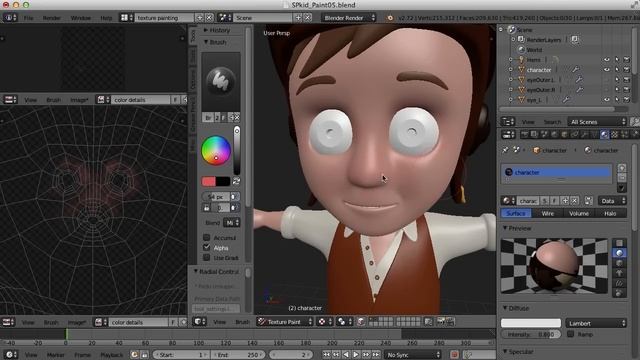Screen dimensions: 640x360
Task: Toggle selectability cursor for character row
Action: 617,70
